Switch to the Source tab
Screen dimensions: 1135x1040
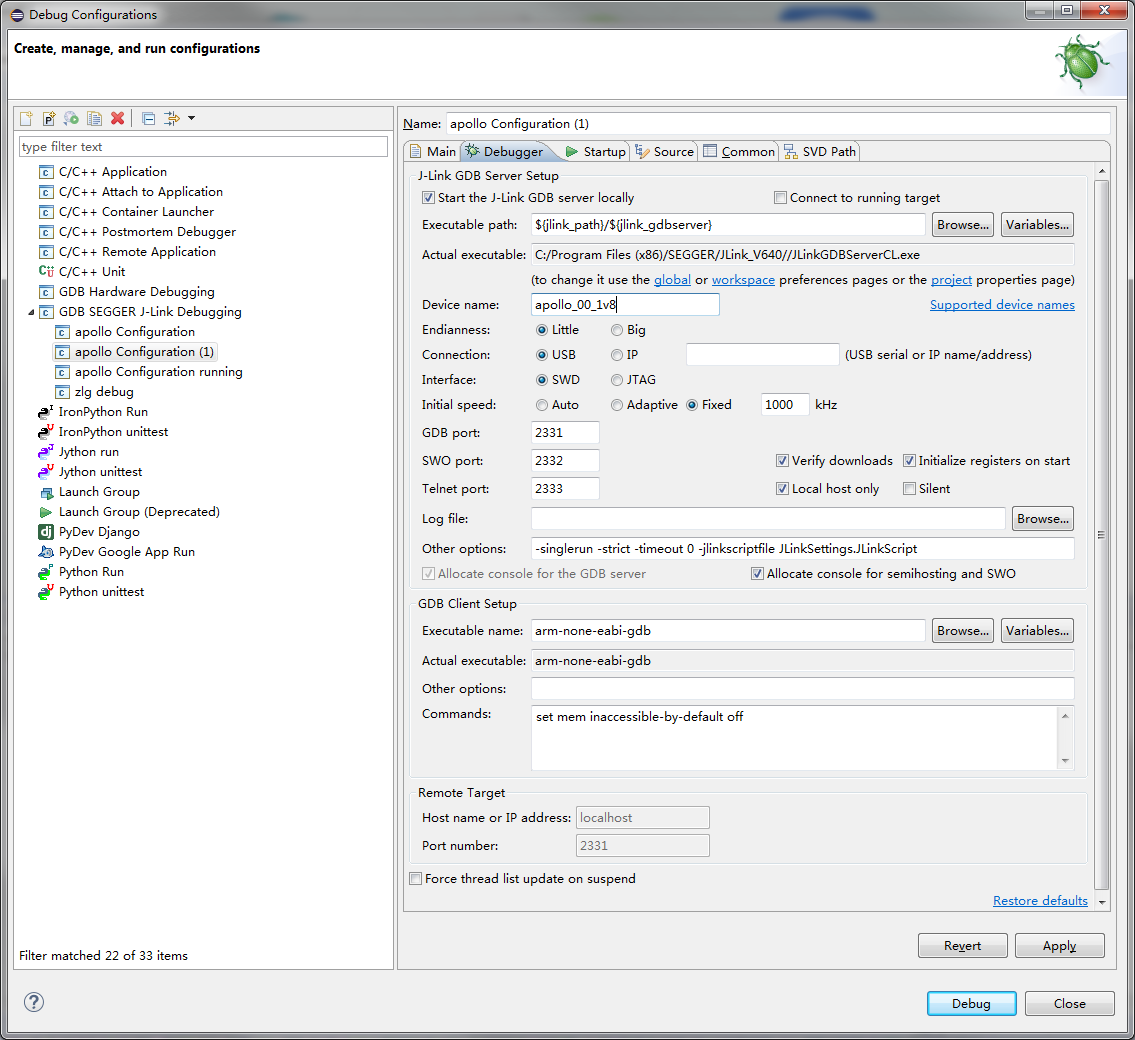click(664, 151)
